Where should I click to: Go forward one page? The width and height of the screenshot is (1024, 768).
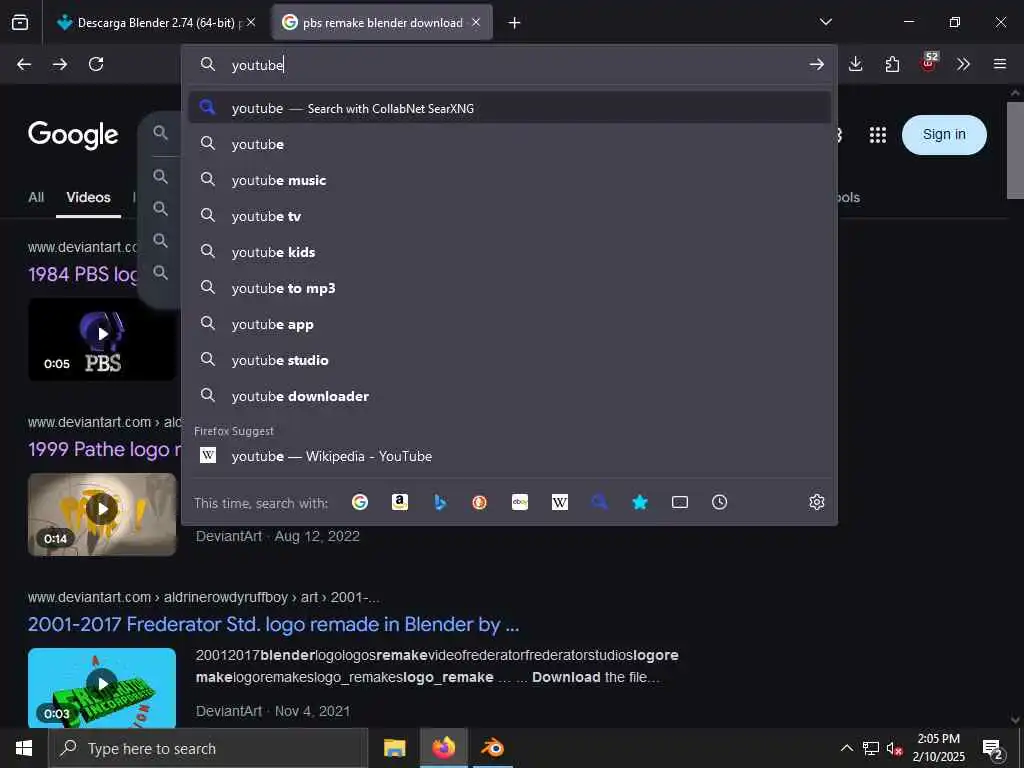pos(60,64)
